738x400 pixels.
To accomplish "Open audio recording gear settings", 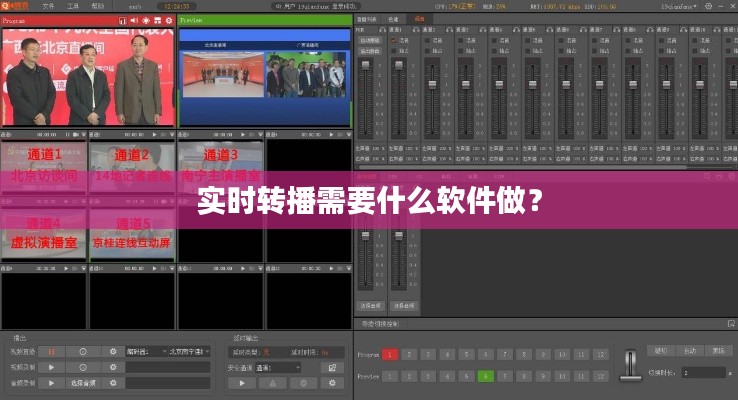I will click(x=113, y=383).
